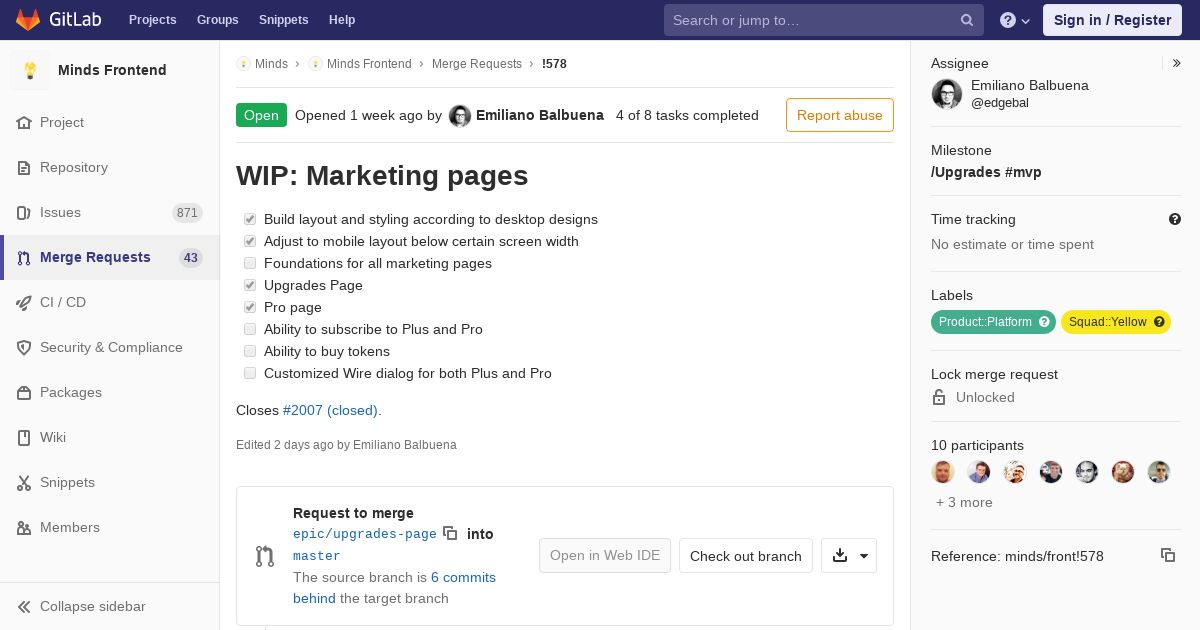The width and height of the screenshot is (1200, 630).
Task: Open Emiliano Balbuena's assignee avatar
Action: point(947,94)
